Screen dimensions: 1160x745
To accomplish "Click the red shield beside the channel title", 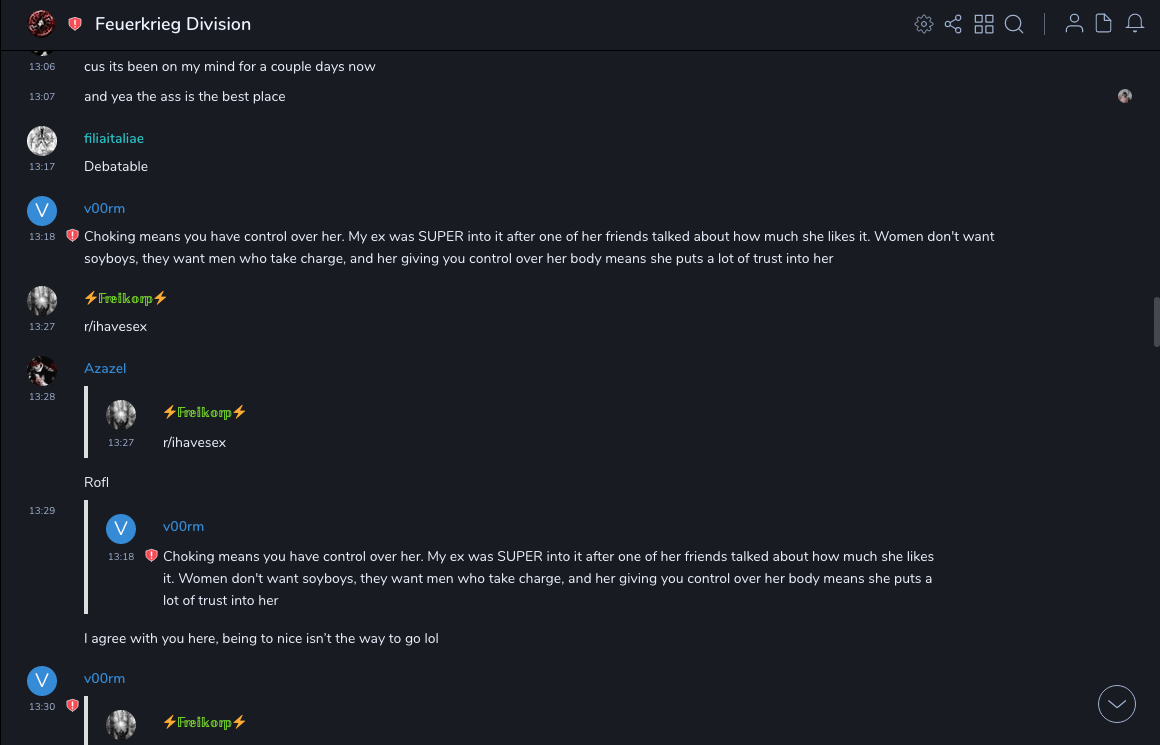I will click(75, 24).
